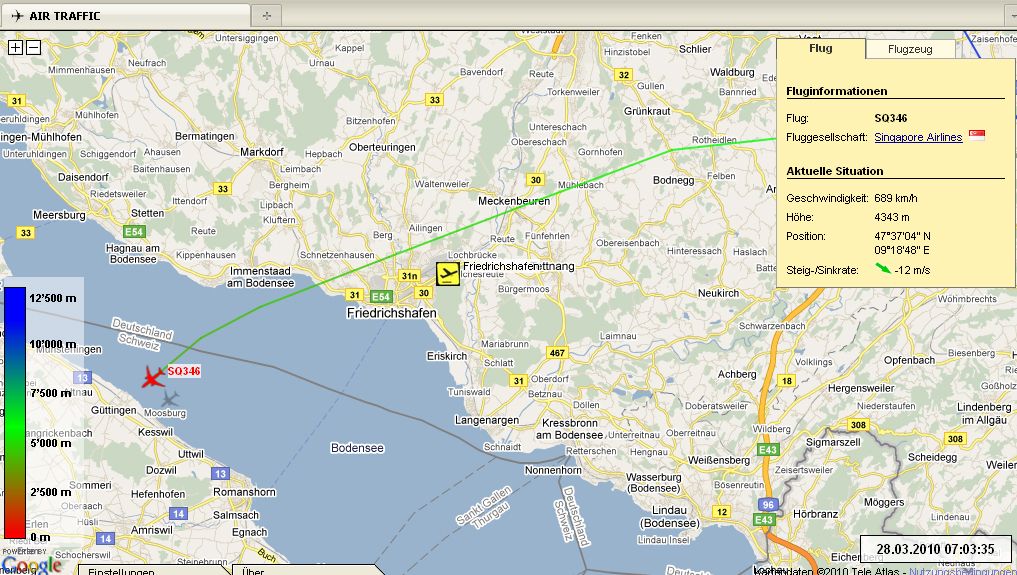The image size is (1017, 575).
Task: Click the Friedrichshafen airport marker icon
Action: [448, 274]
